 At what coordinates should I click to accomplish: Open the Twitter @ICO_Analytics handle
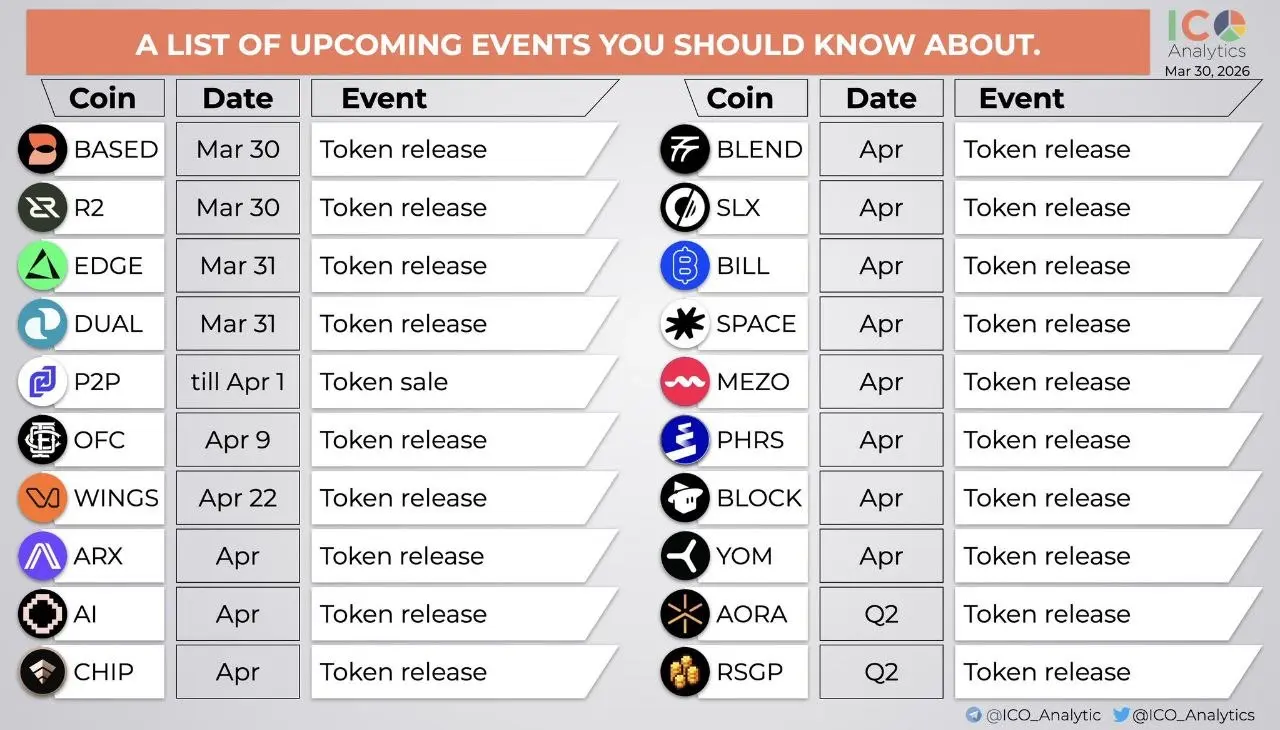tap(1184, 715)
